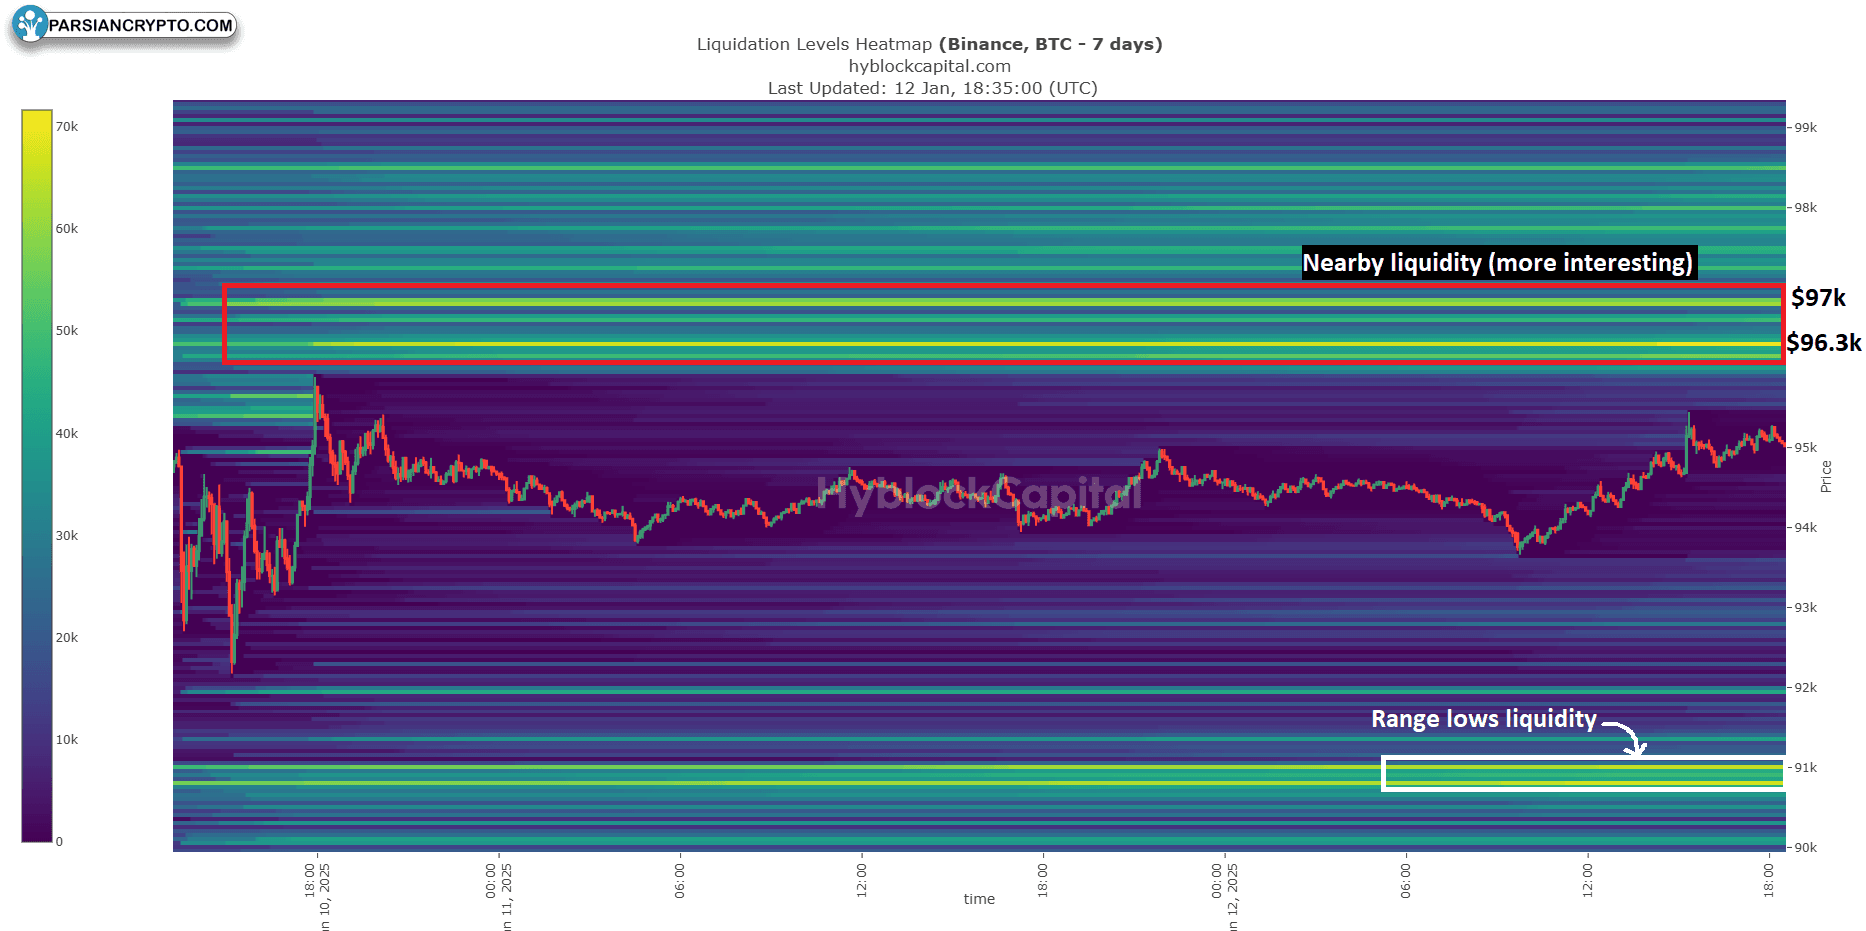Click the 99k price axis label

point(1805,128)
